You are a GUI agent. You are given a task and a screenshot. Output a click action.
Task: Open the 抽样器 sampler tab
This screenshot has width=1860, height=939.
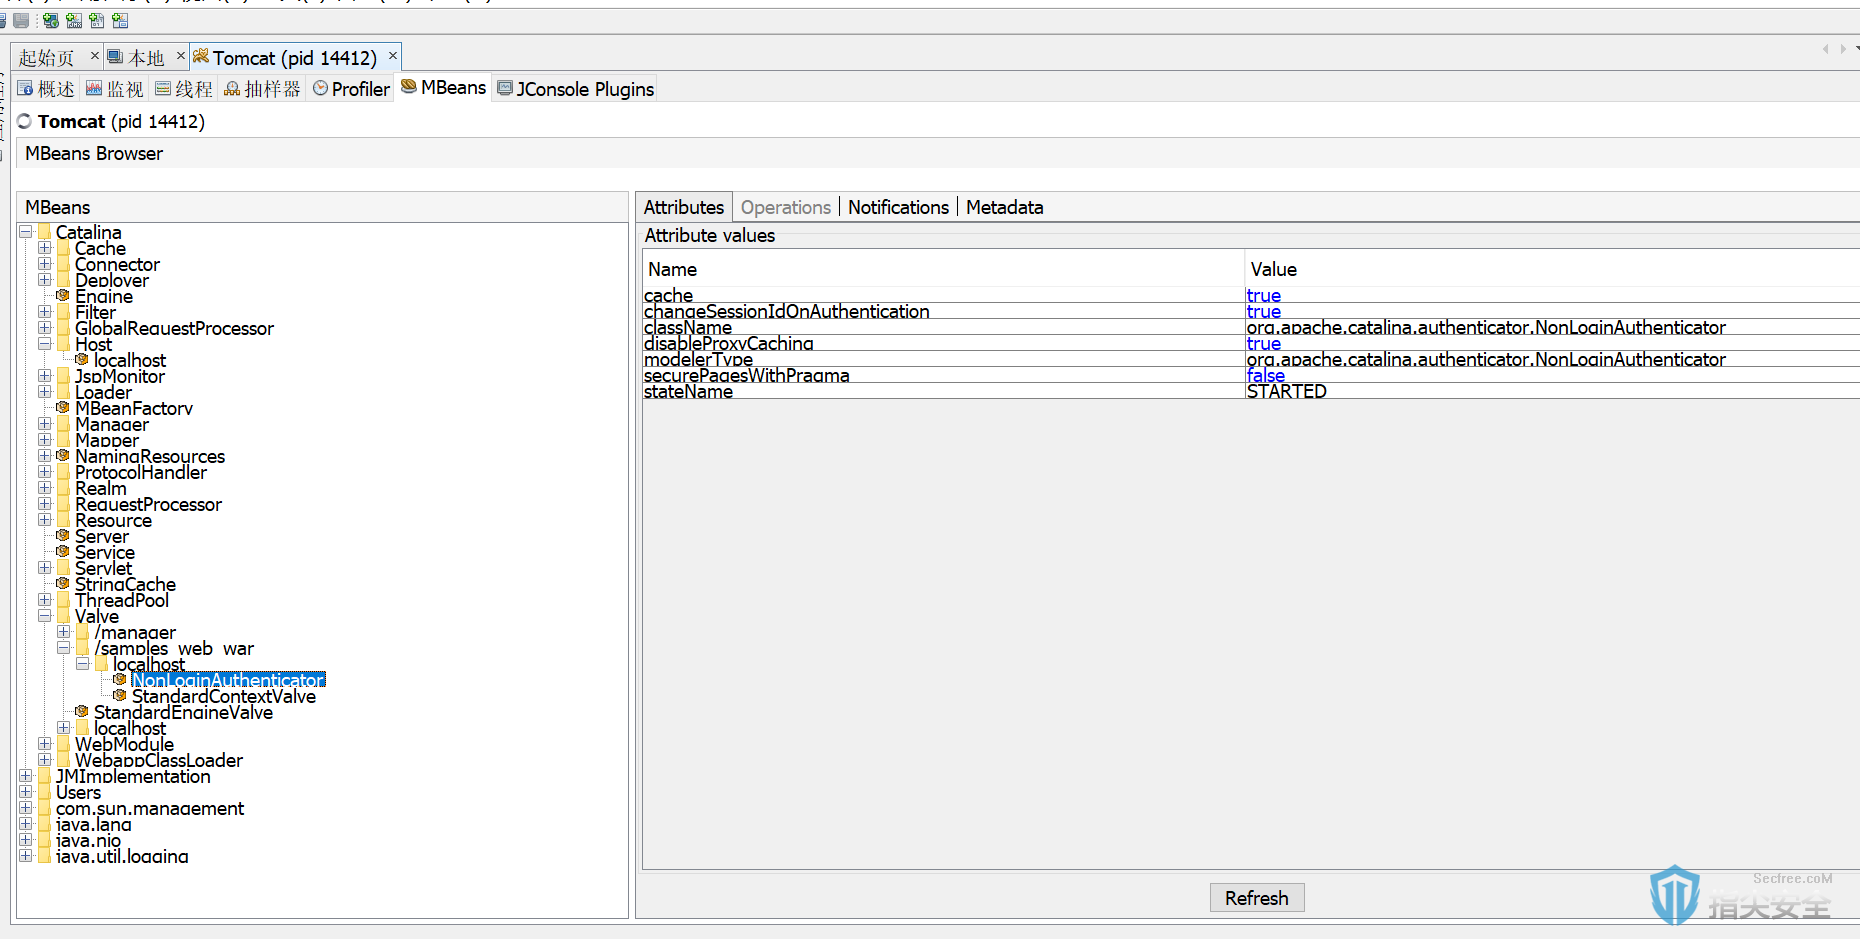[262, 89]
